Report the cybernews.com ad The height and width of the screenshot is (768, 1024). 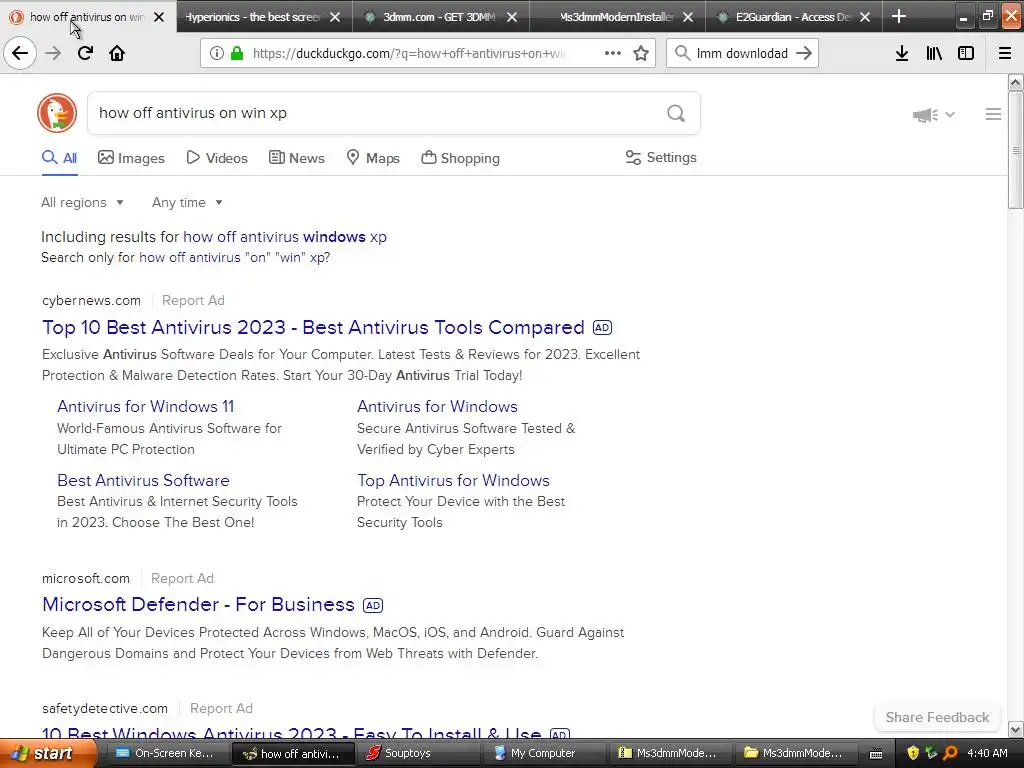click(193, 300)
